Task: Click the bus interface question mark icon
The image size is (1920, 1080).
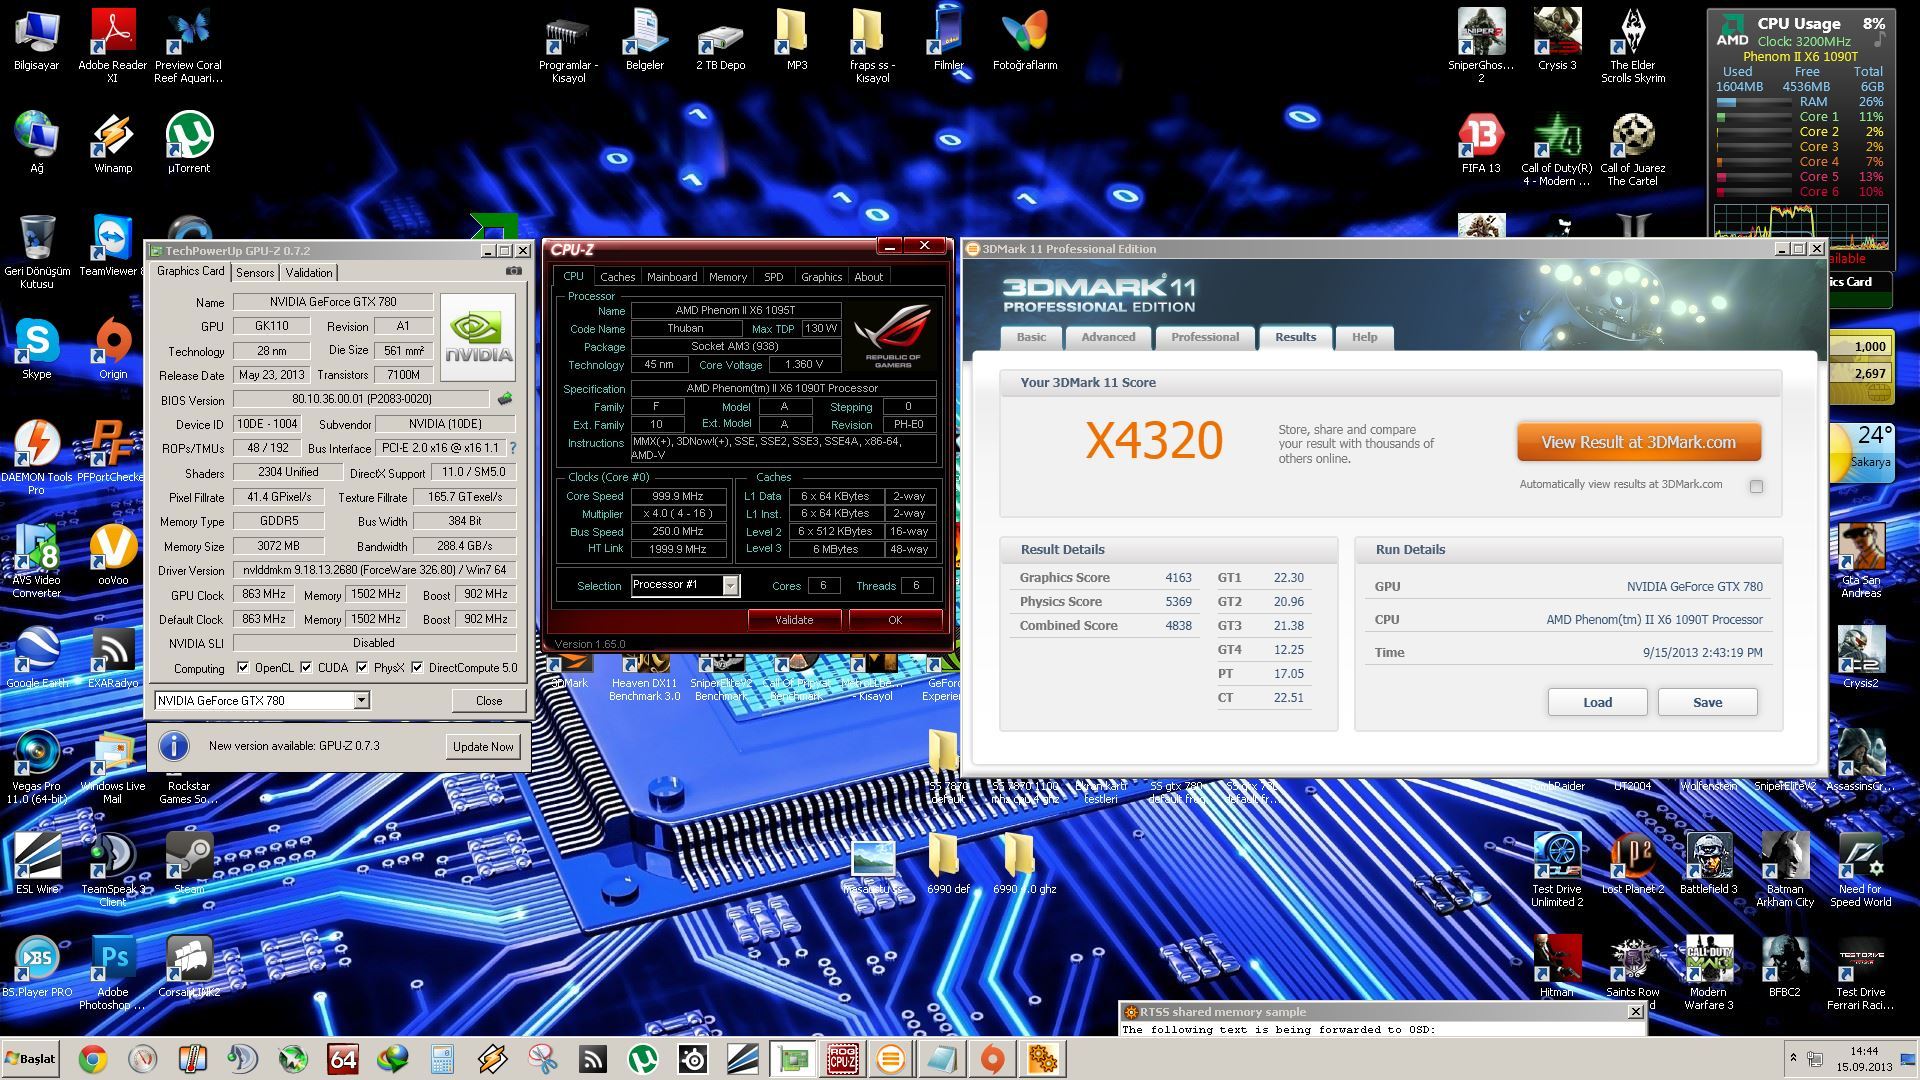Action: click(513, 448)
